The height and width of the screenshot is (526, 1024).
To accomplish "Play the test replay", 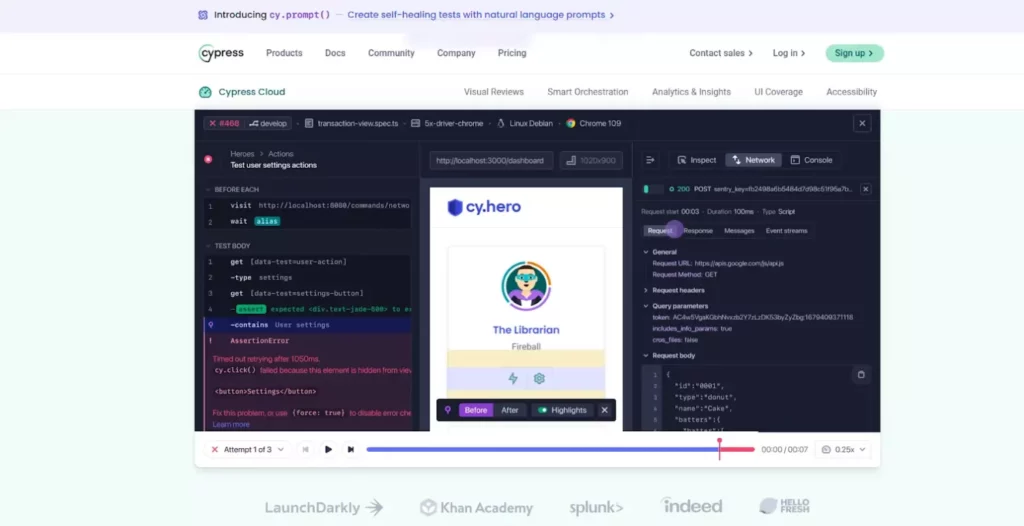I will (x=328, y=450).
